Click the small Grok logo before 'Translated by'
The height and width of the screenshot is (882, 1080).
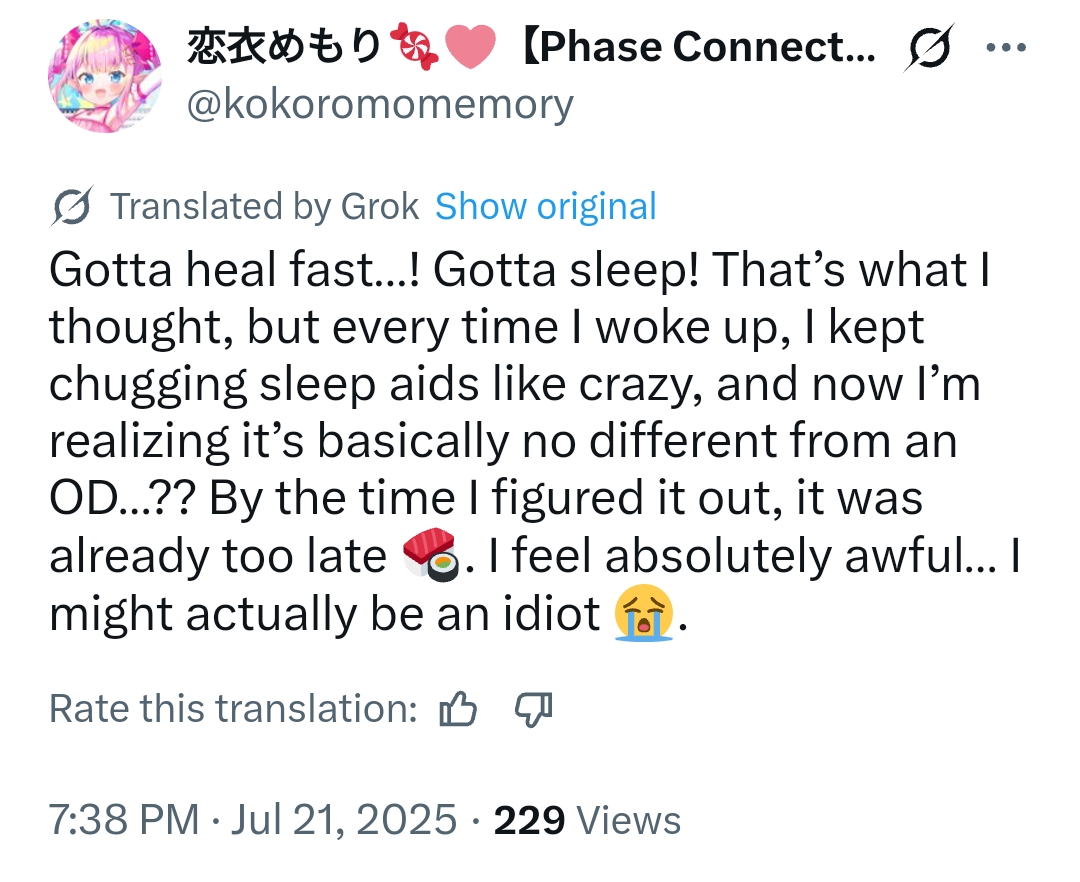point(73,206)
